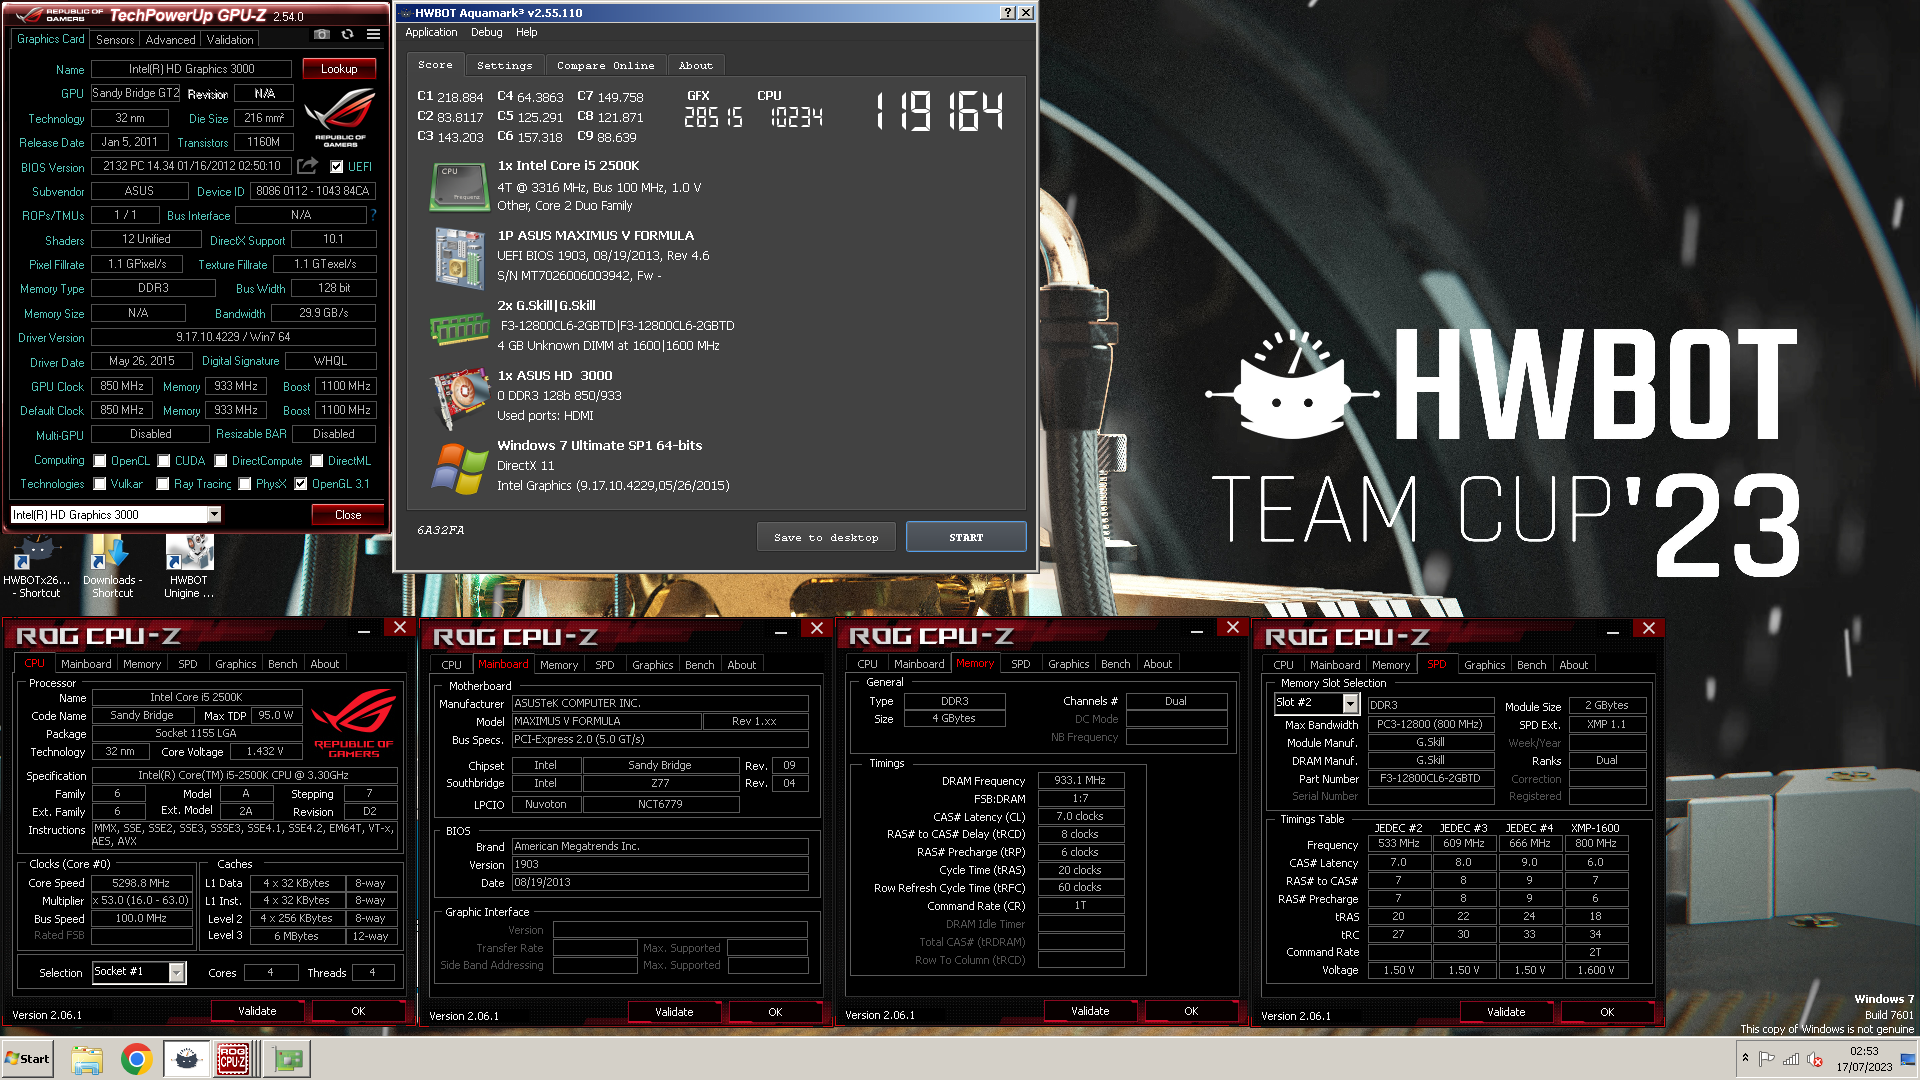The image size is (1920, 1080).
Task: Click Validate in the CPU tab window
Action: pyautogui.click(x=257, y=1011)
